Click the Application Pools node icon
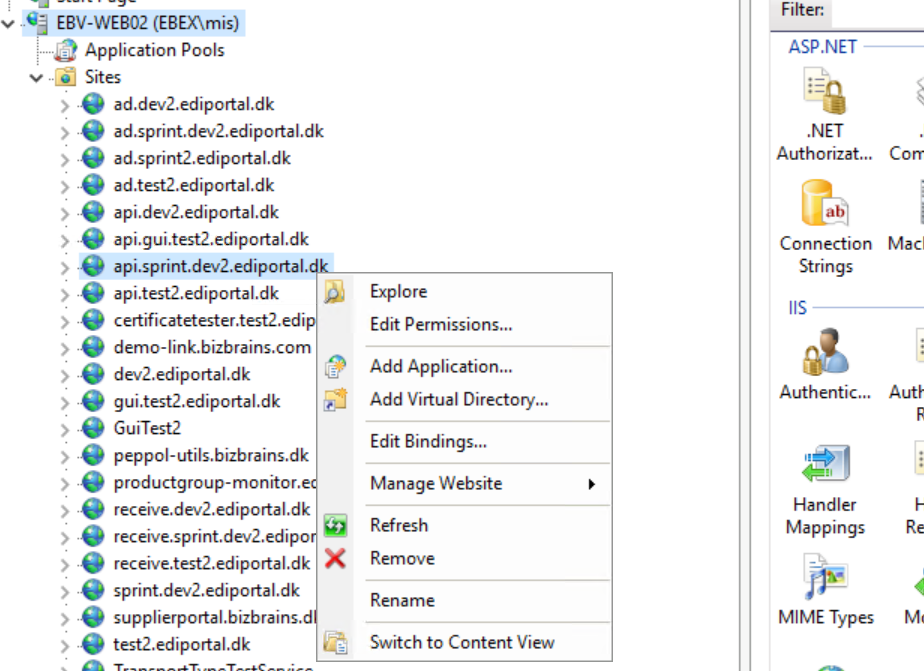 [x=66, y=50]
